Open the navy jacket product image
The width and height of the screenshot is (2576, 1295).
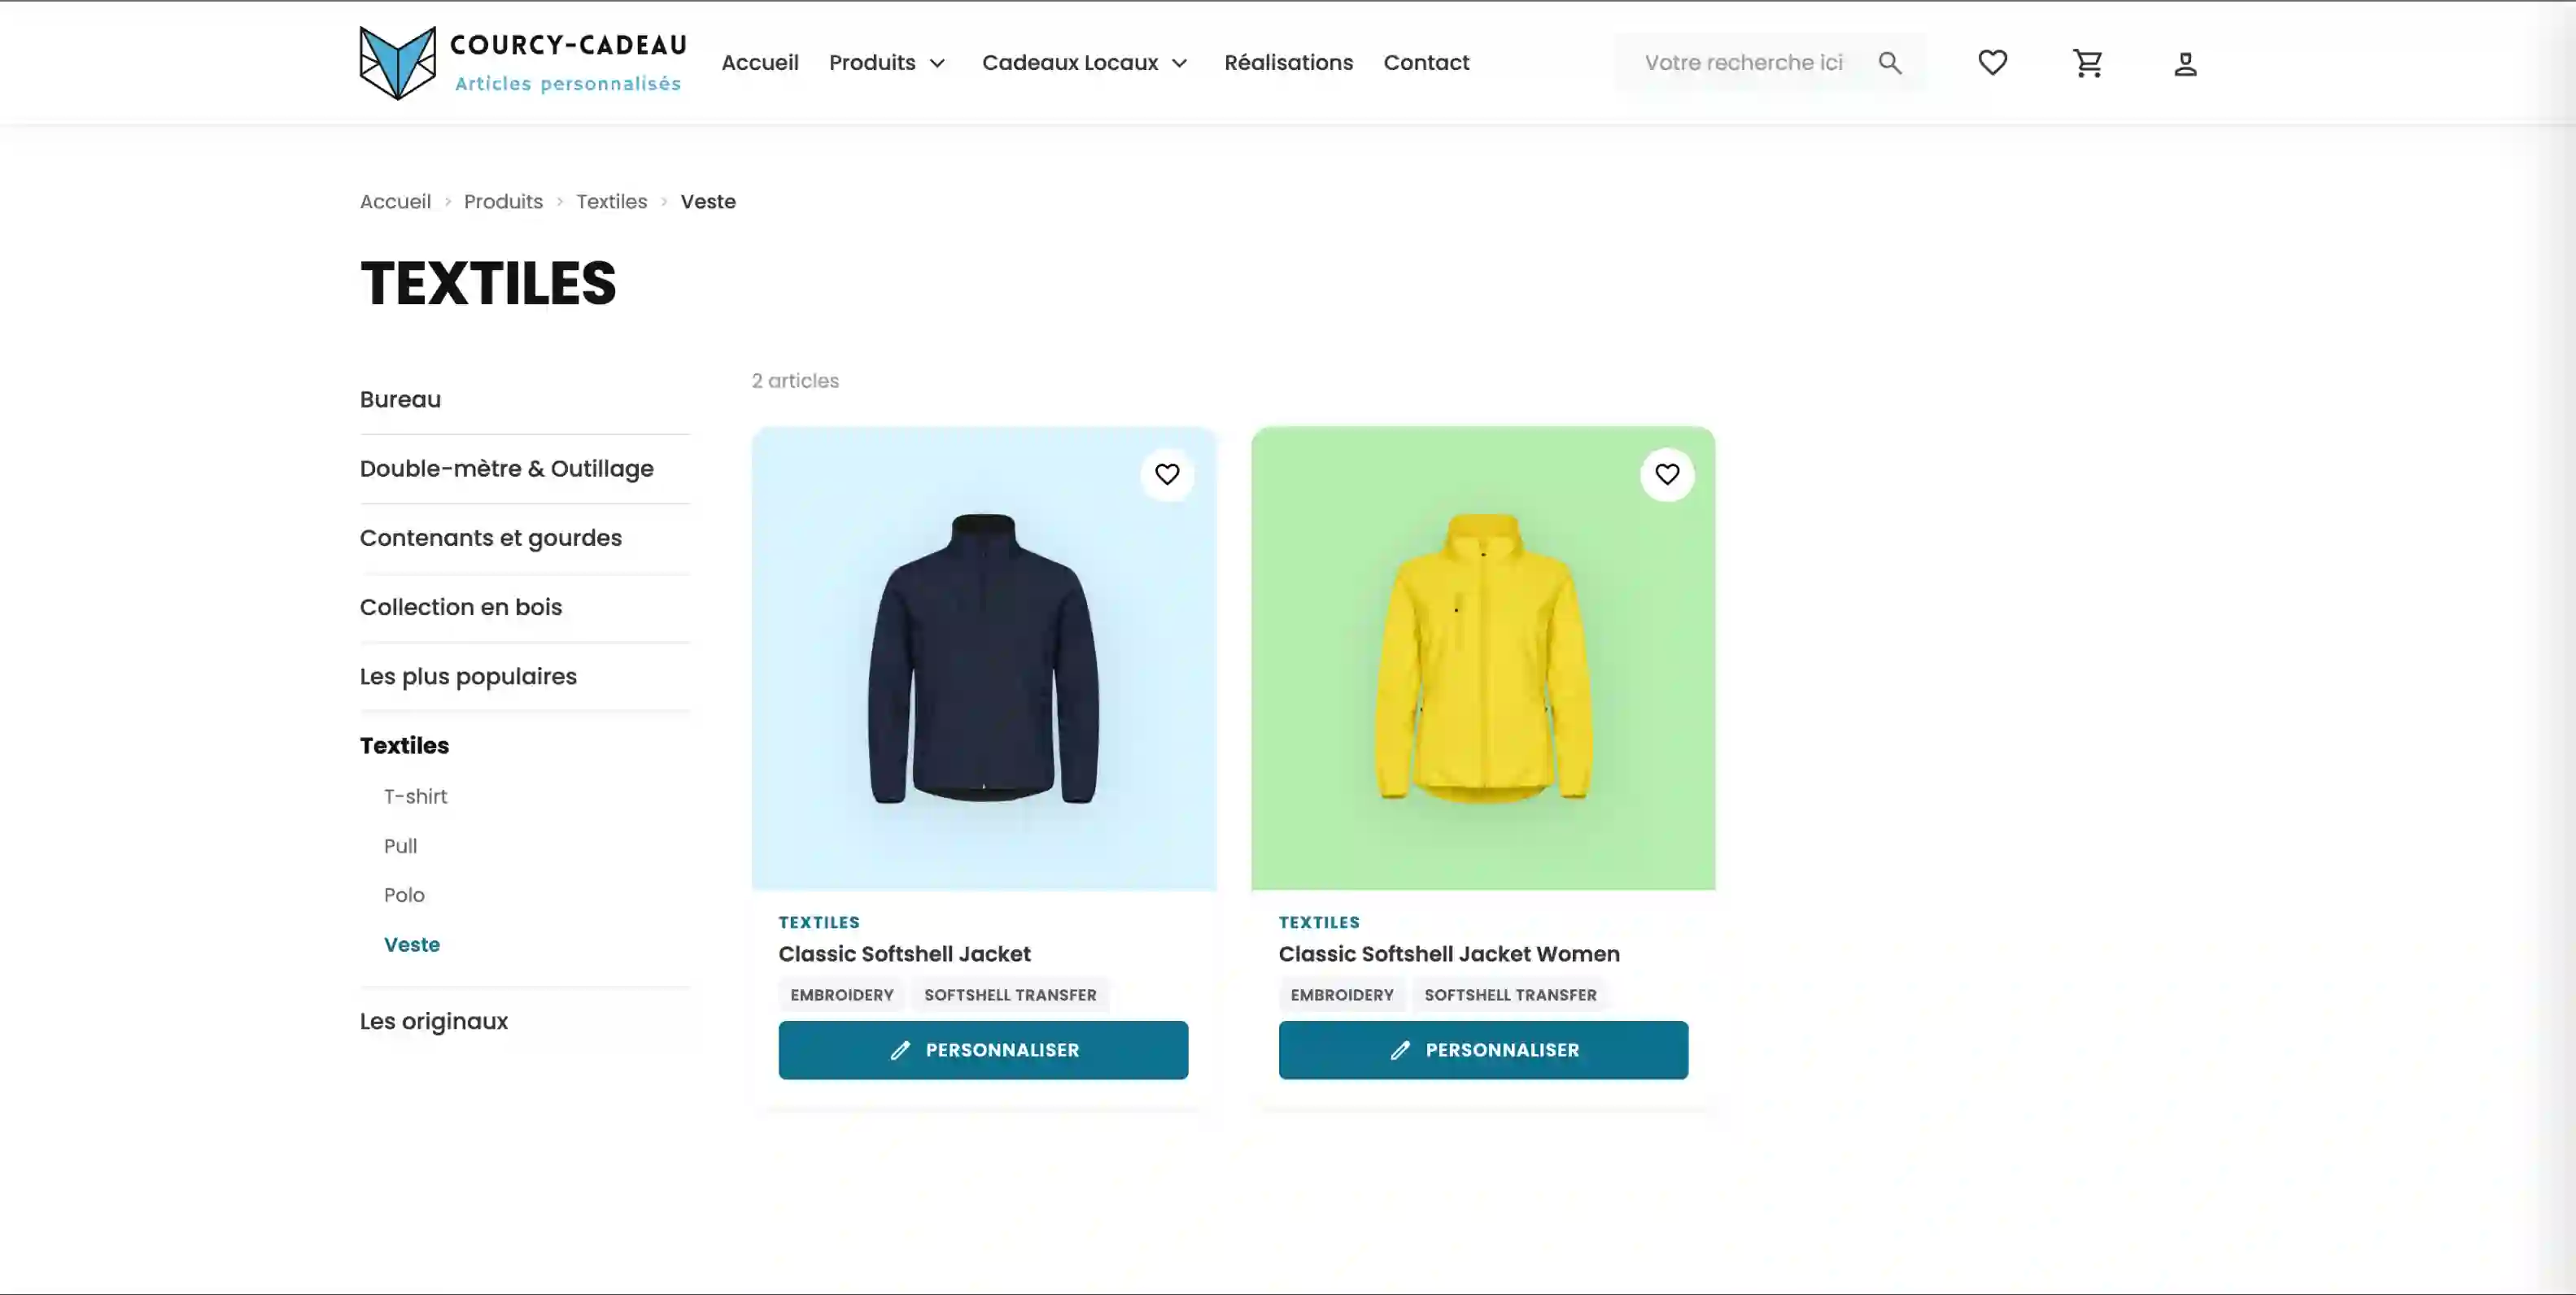click(x=983, y=658)
